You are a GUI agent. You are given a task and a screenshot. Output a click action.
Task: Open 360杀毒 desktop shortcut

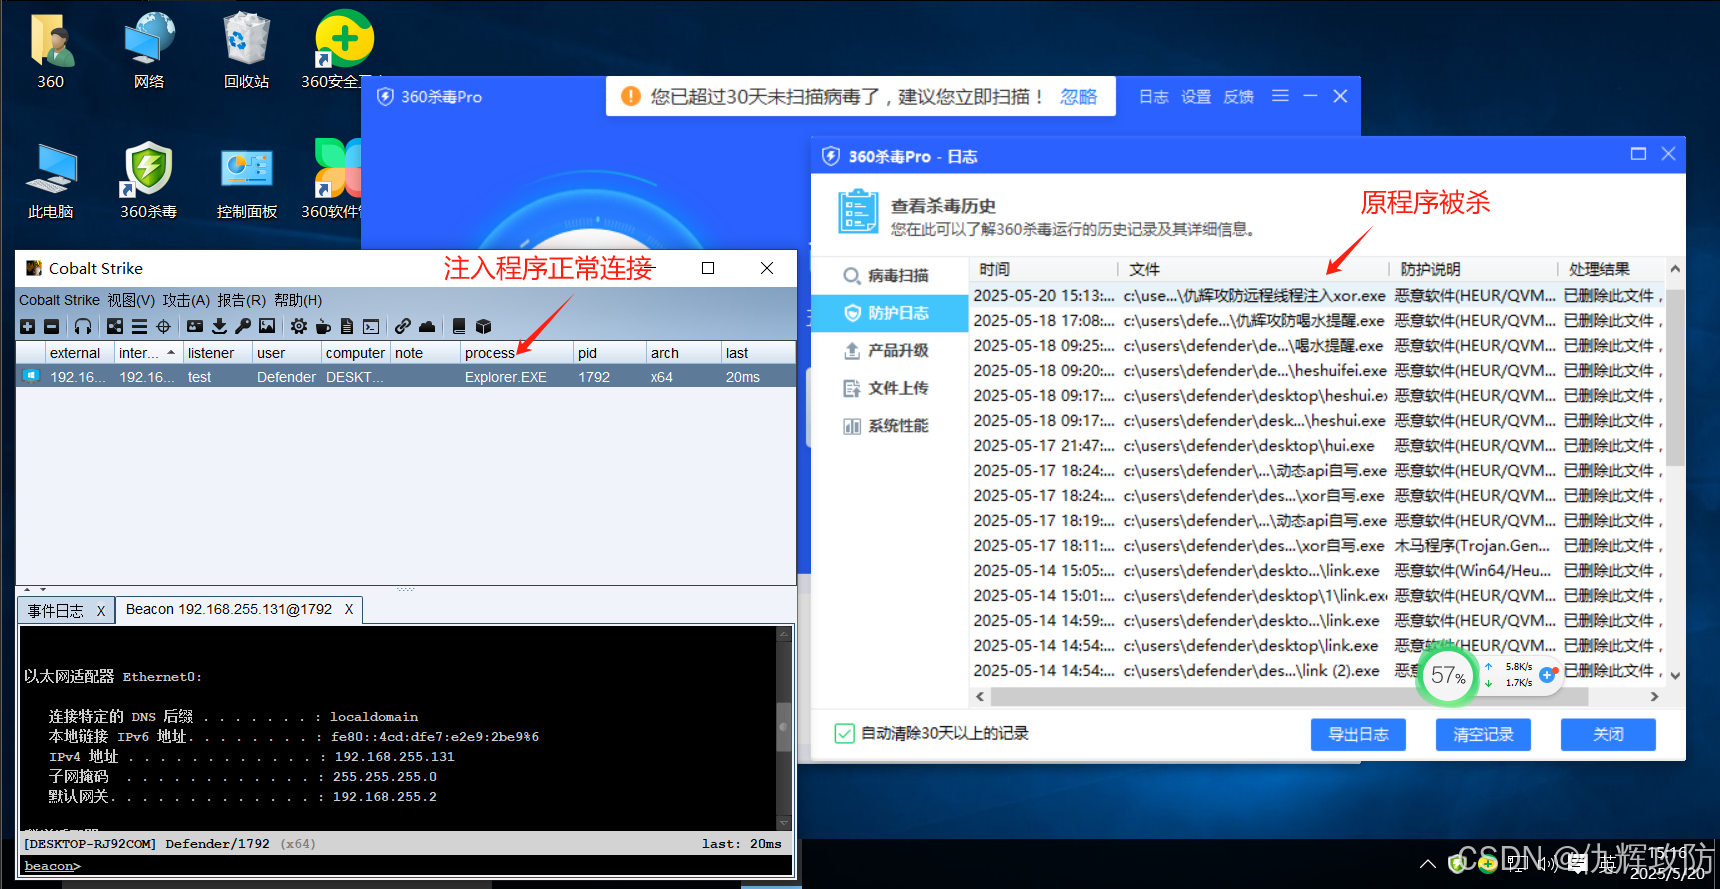[x=149, y=180]
